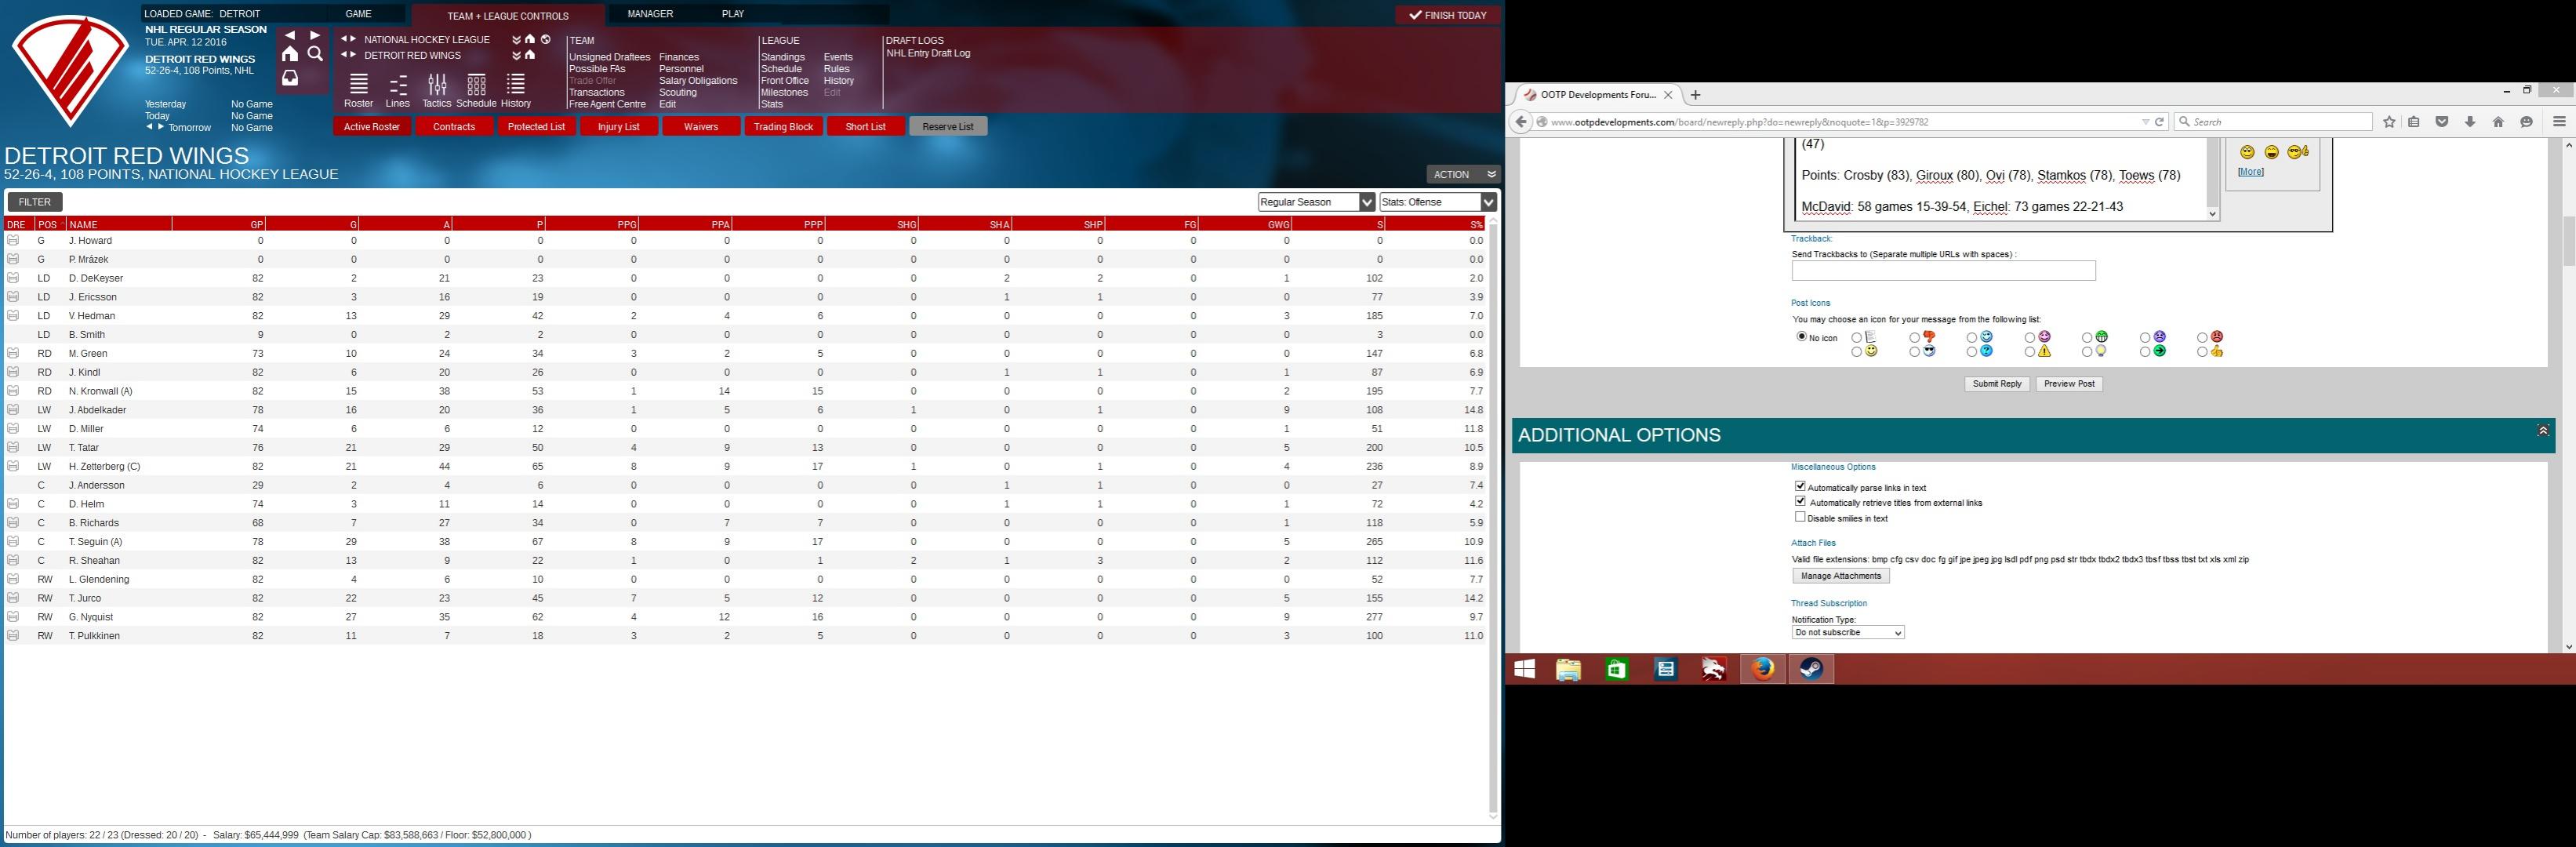Click the Firefox Search box

2274,122
